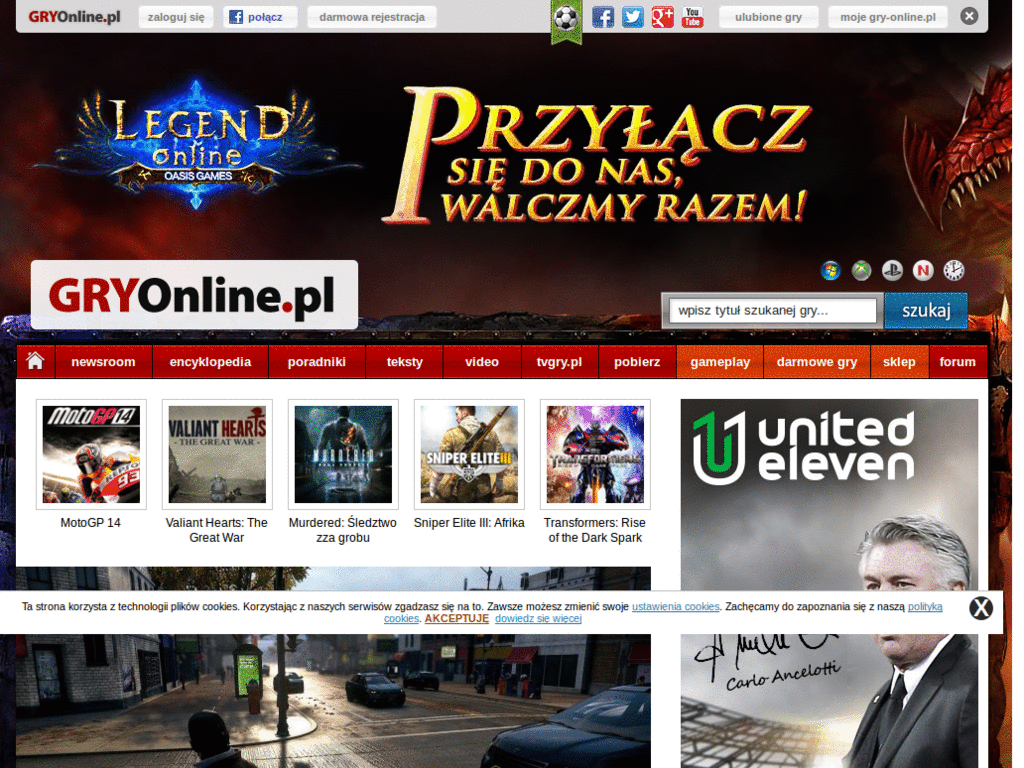This screenshot has width=1024, height=768.
Task: Click 'darmowa rejestracja' button
Action: click(x=372, y=17)
